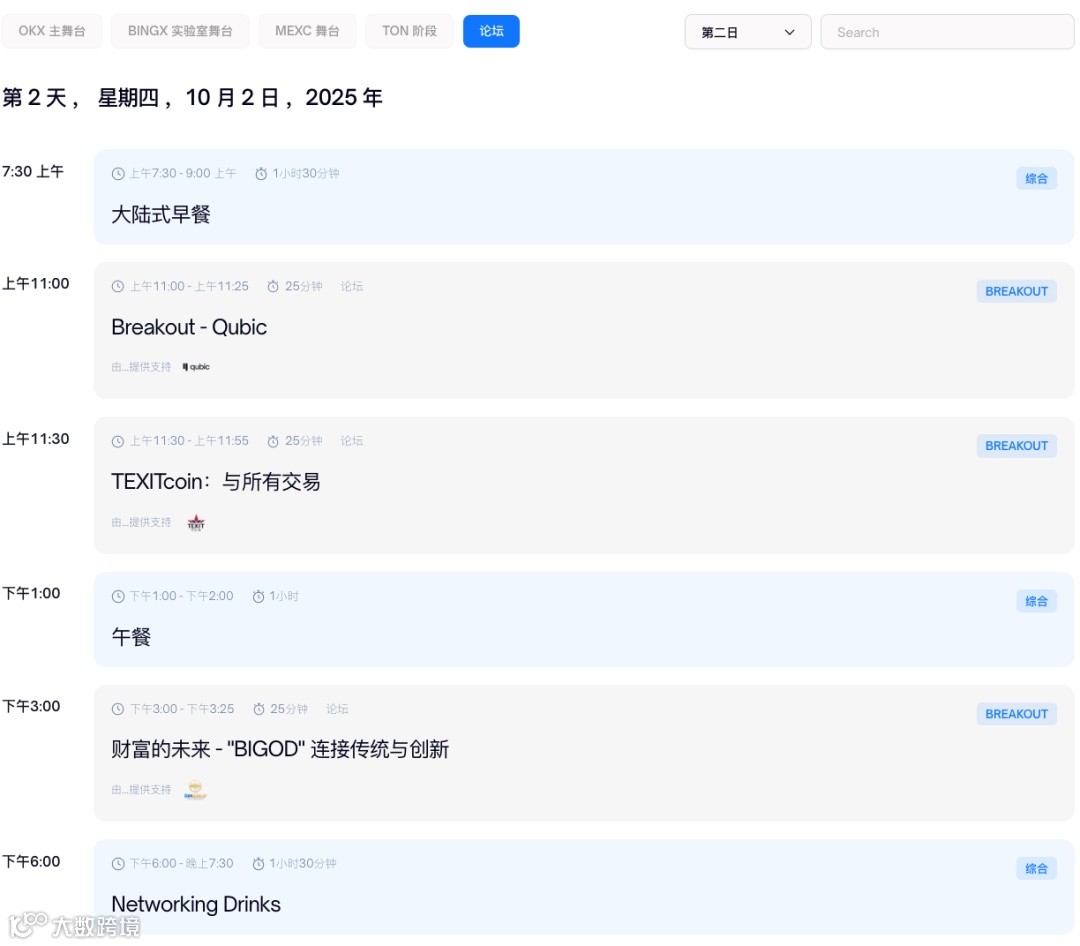Open the BINGX 实验室舞台 tab
Viewport: 1080px width, 946px height.
point(180,31)
